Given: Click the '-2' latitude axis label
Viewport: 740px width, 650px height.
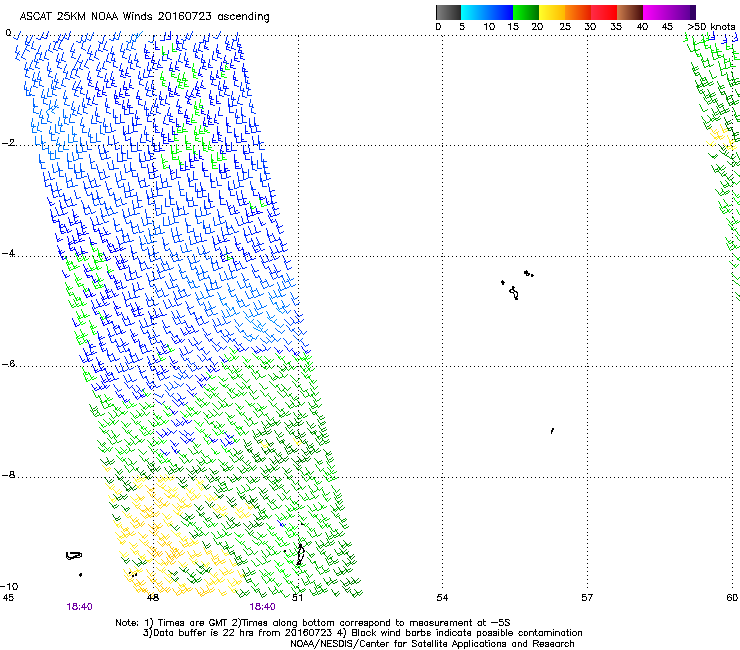Looking at the screenshot, I should tap(8, 143).
